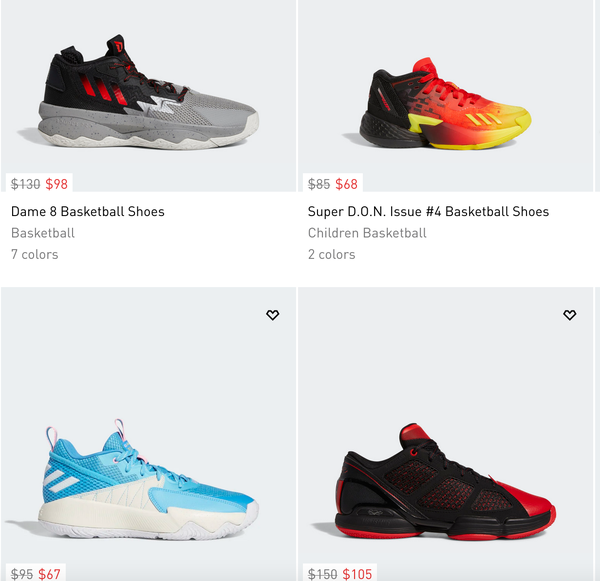
Task: Open Super D.O.N. Issue #4 Basketball Shoes link
Action: point(428,212)
